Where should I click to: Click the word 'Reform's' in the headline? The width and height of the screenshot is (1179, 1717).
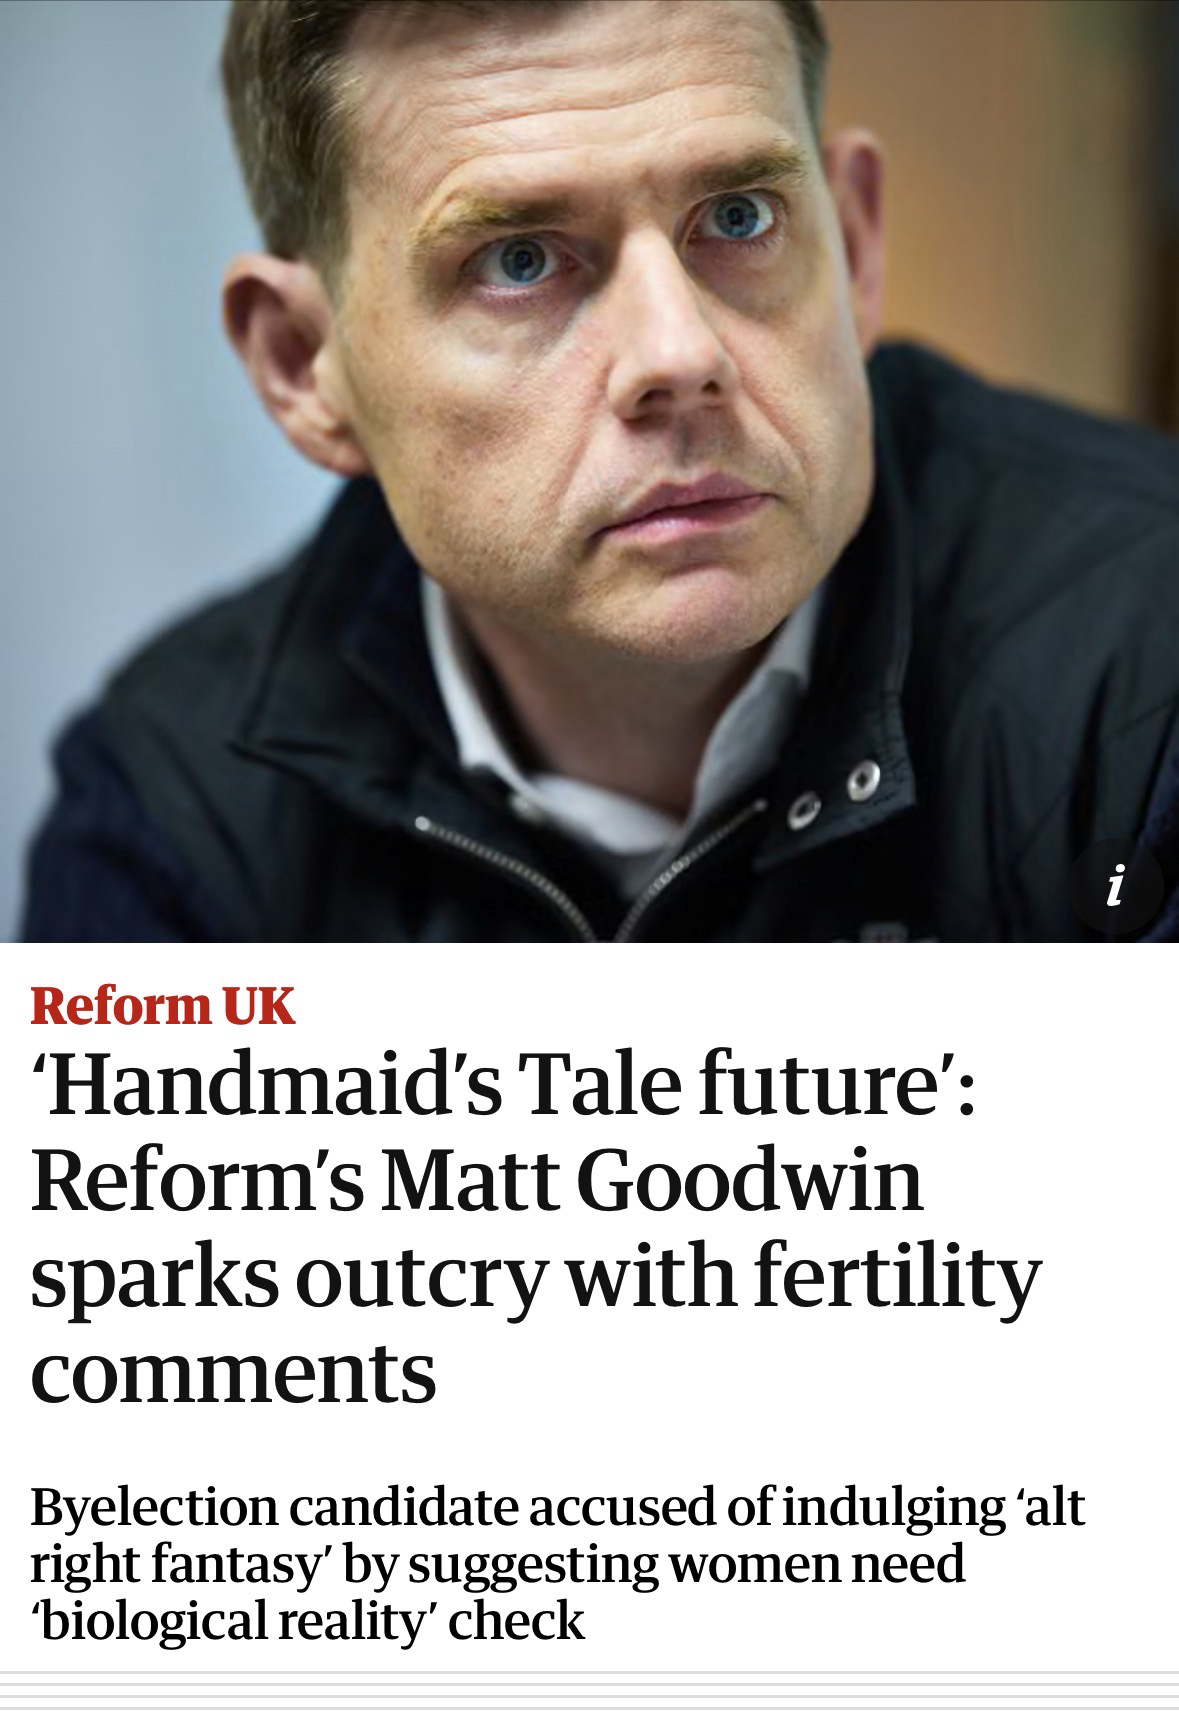tap(195, 1181)
